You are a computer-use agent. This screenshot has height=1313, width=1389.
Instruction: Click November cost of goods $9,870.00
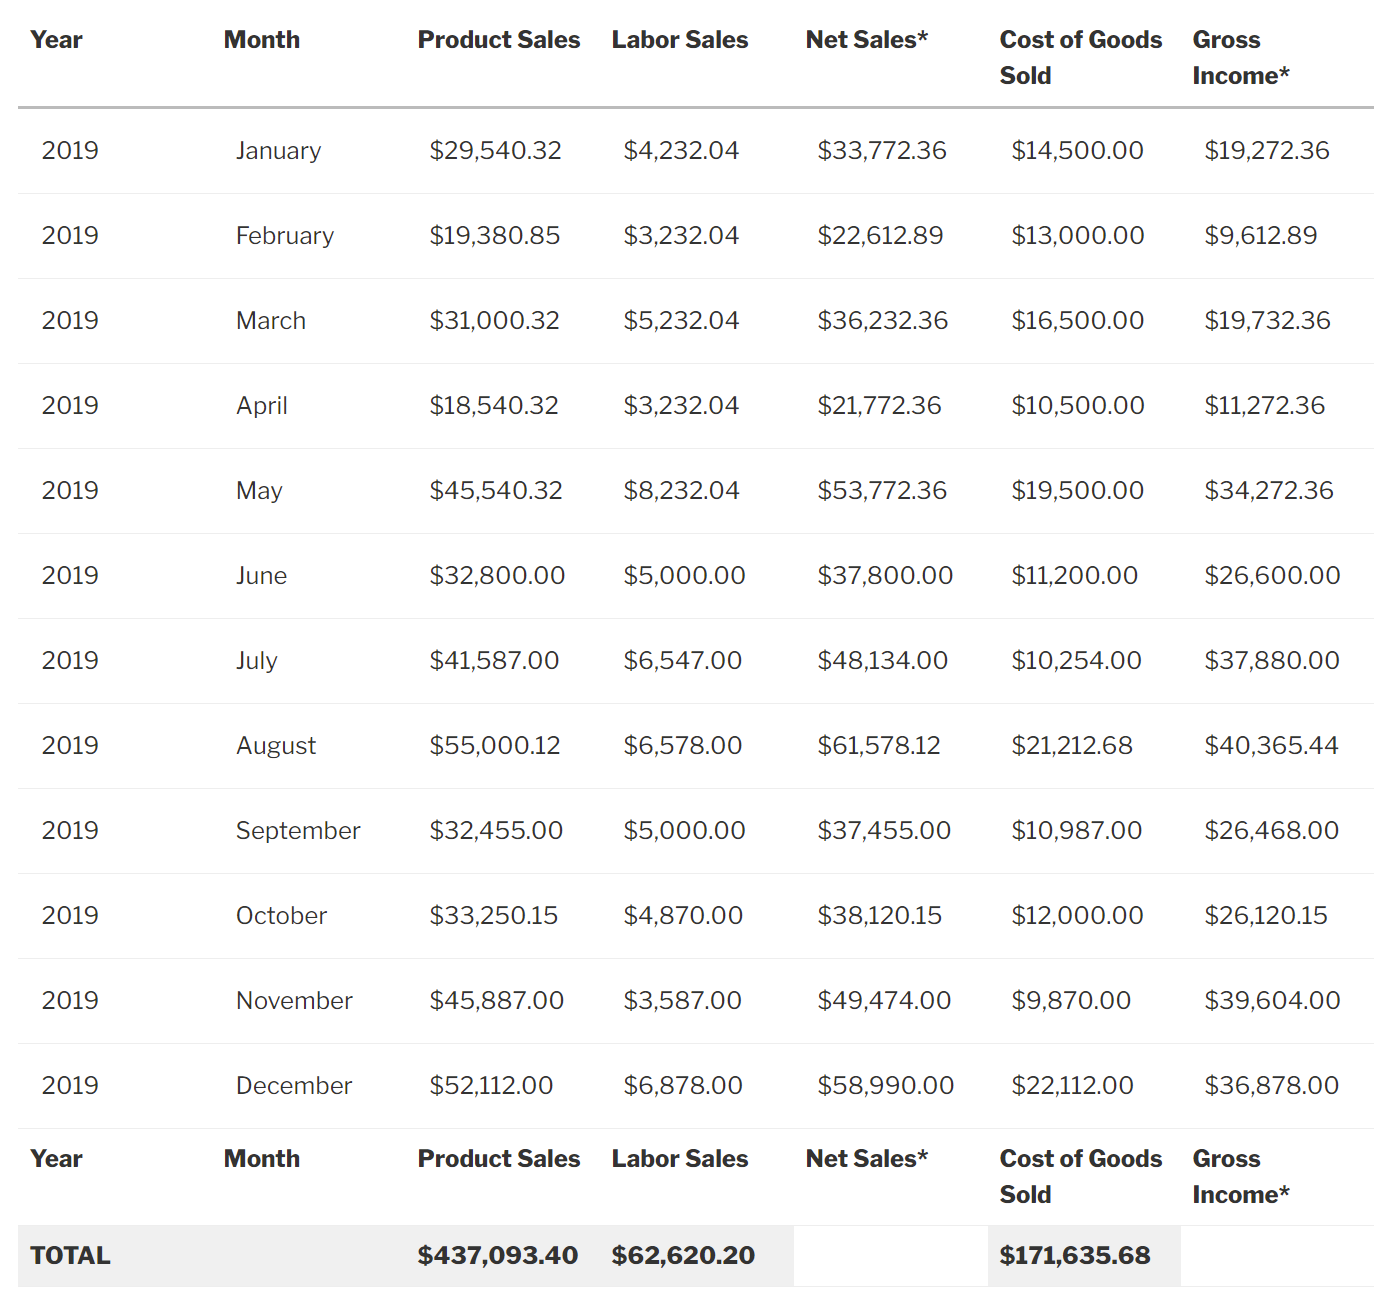[x=1070, y=1001]
